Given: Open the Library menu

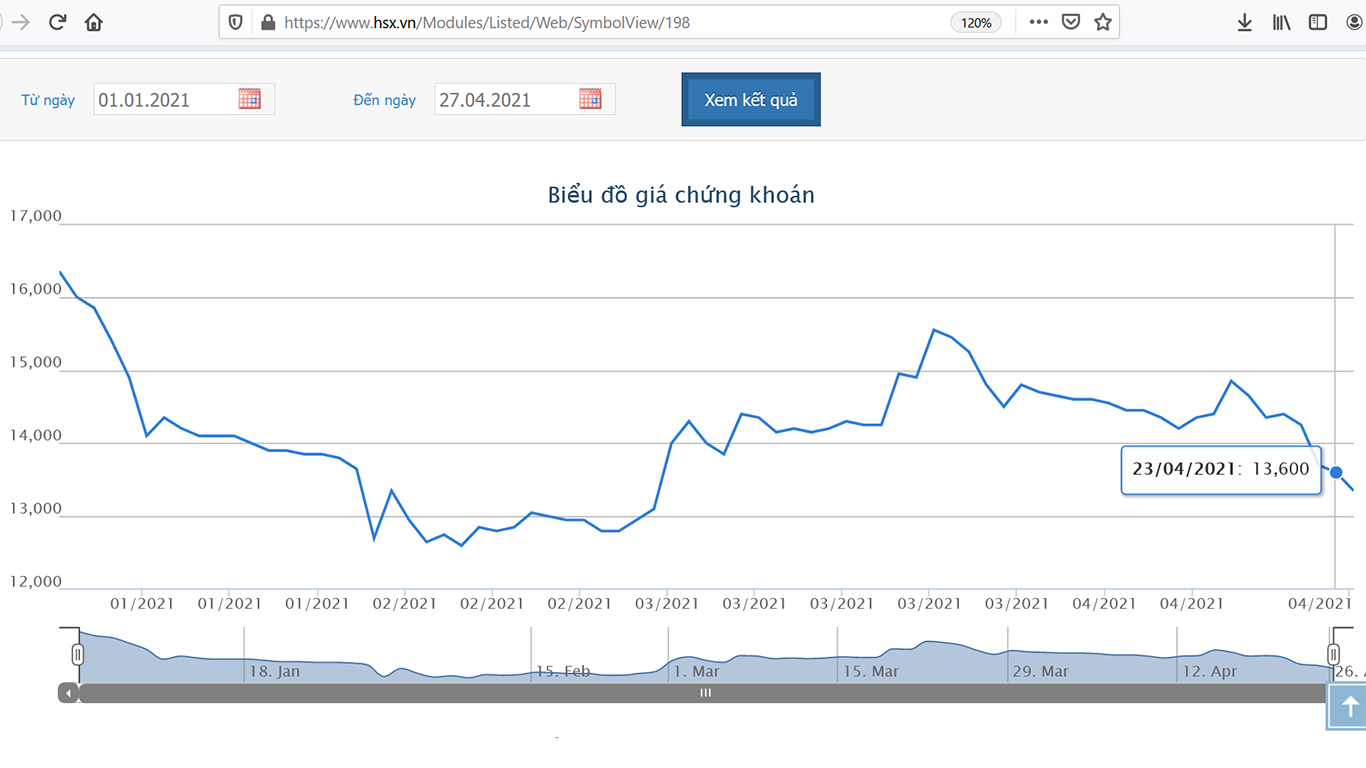Looking at the screenshot, I should pos(1281,22).
